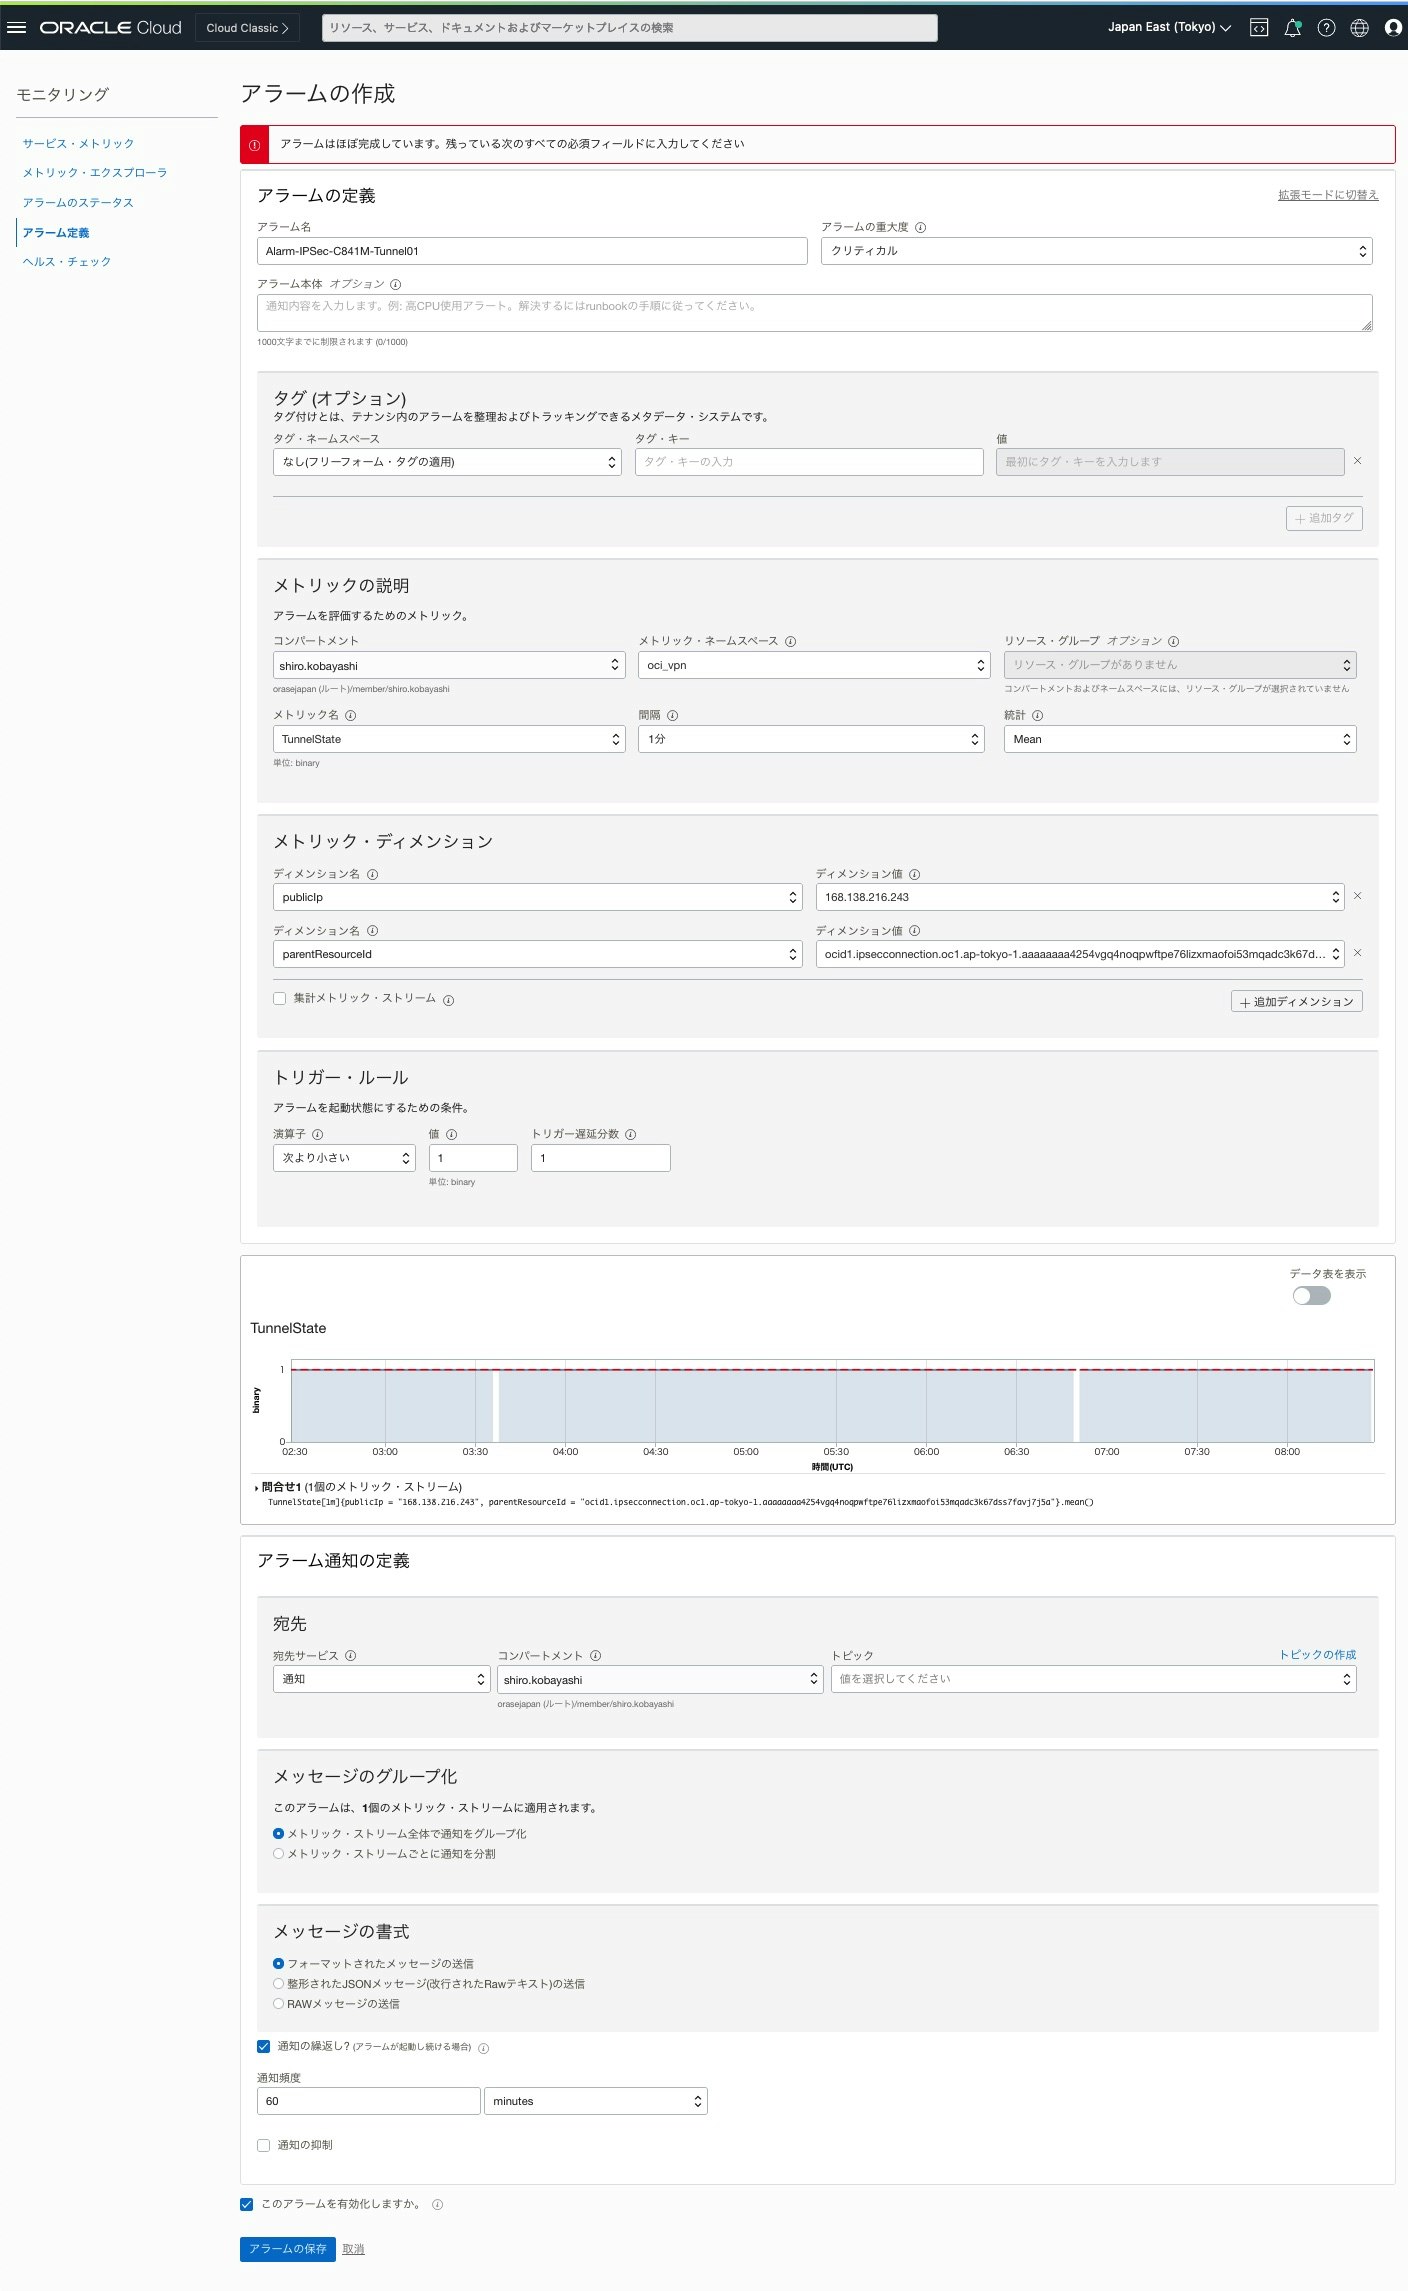Screen dimensions: 1408x2291
Task: Click info icon next to メトリック名
Action: pos(350,716)
